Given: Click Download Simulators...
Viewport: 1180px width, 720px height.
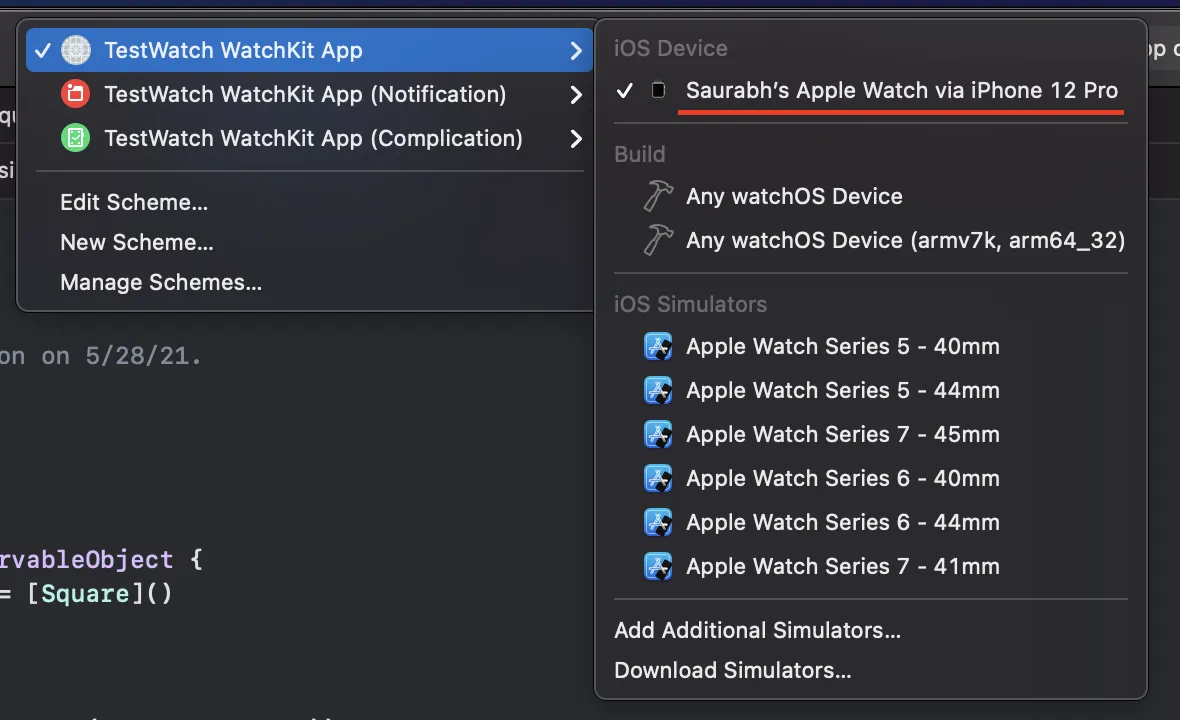Looking at the screenshot, I should pyautogui.click(x=732, y=670).
